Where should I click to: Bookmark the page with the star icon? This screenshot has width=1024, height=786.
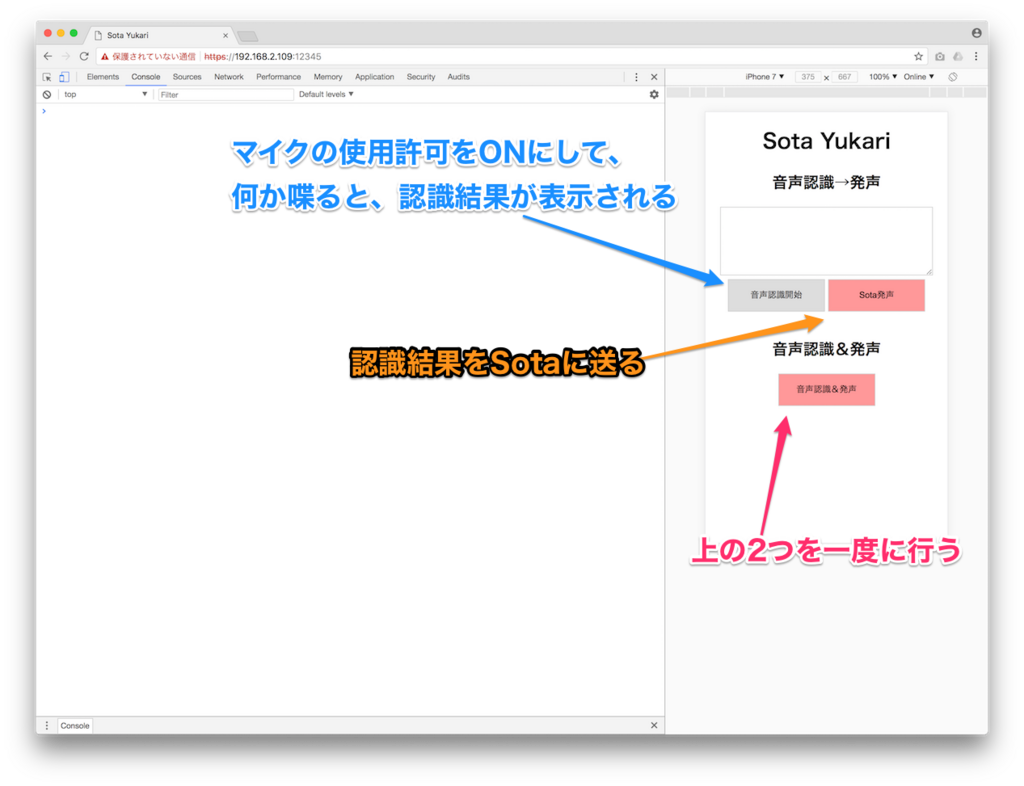tap(918, 56)
